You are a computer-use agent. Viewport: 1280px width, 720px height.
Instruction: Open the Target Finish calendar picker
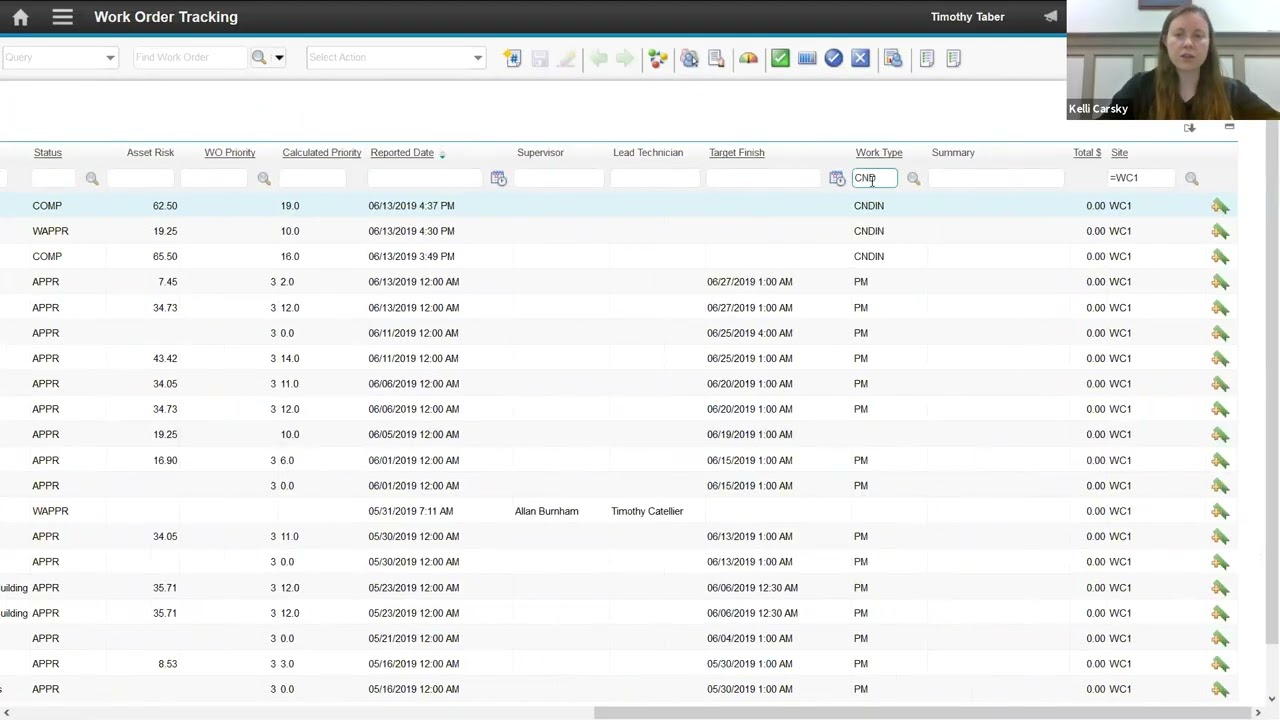pos(837,178)
